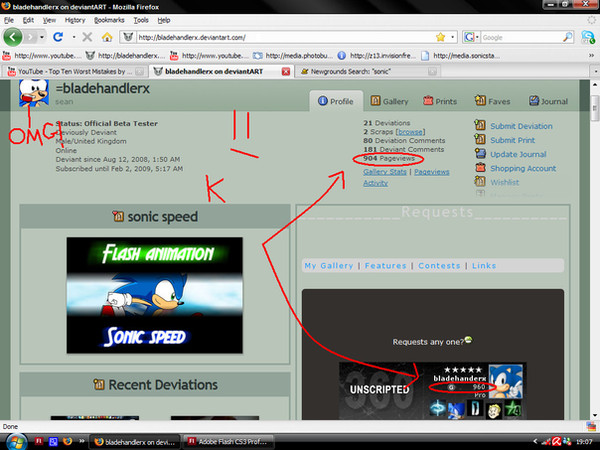Click the bladehandlerx Firefox taskbar button

pyautogui.click(x=135, y=442)
